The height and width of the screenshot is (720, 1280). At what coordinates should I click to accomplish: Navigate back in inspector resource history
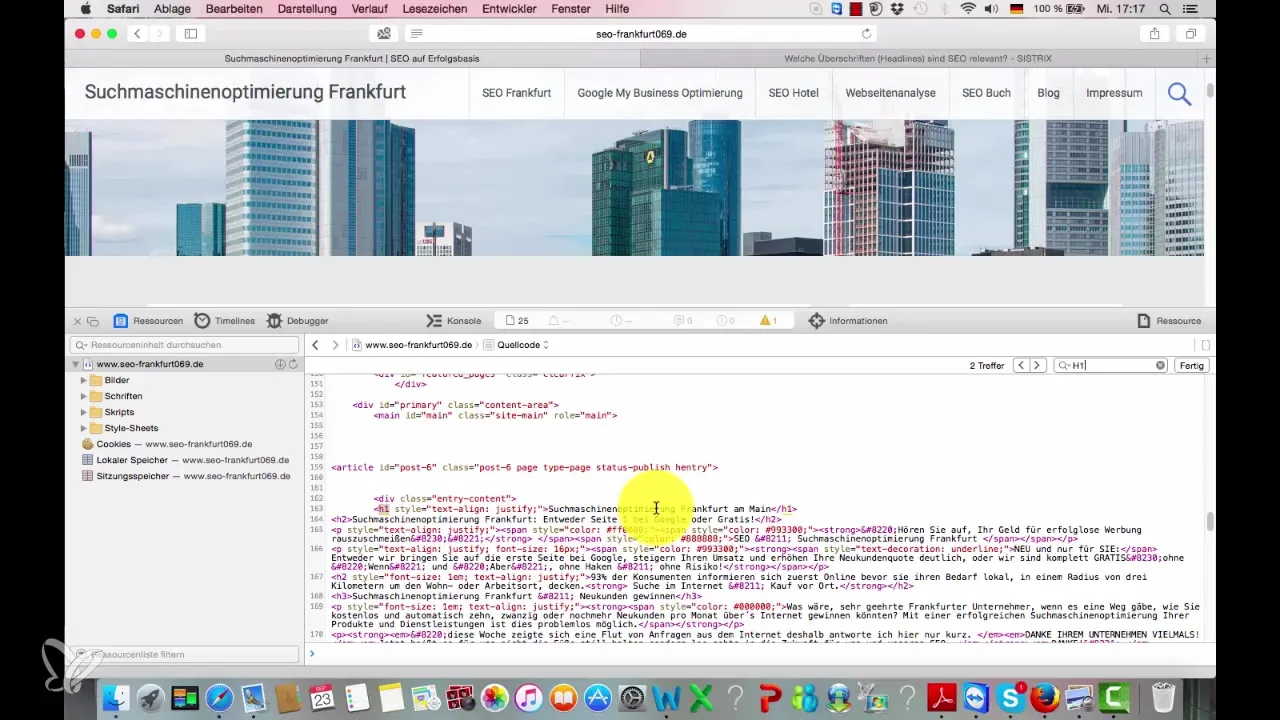pyautogui.click(x=316, y=345)
